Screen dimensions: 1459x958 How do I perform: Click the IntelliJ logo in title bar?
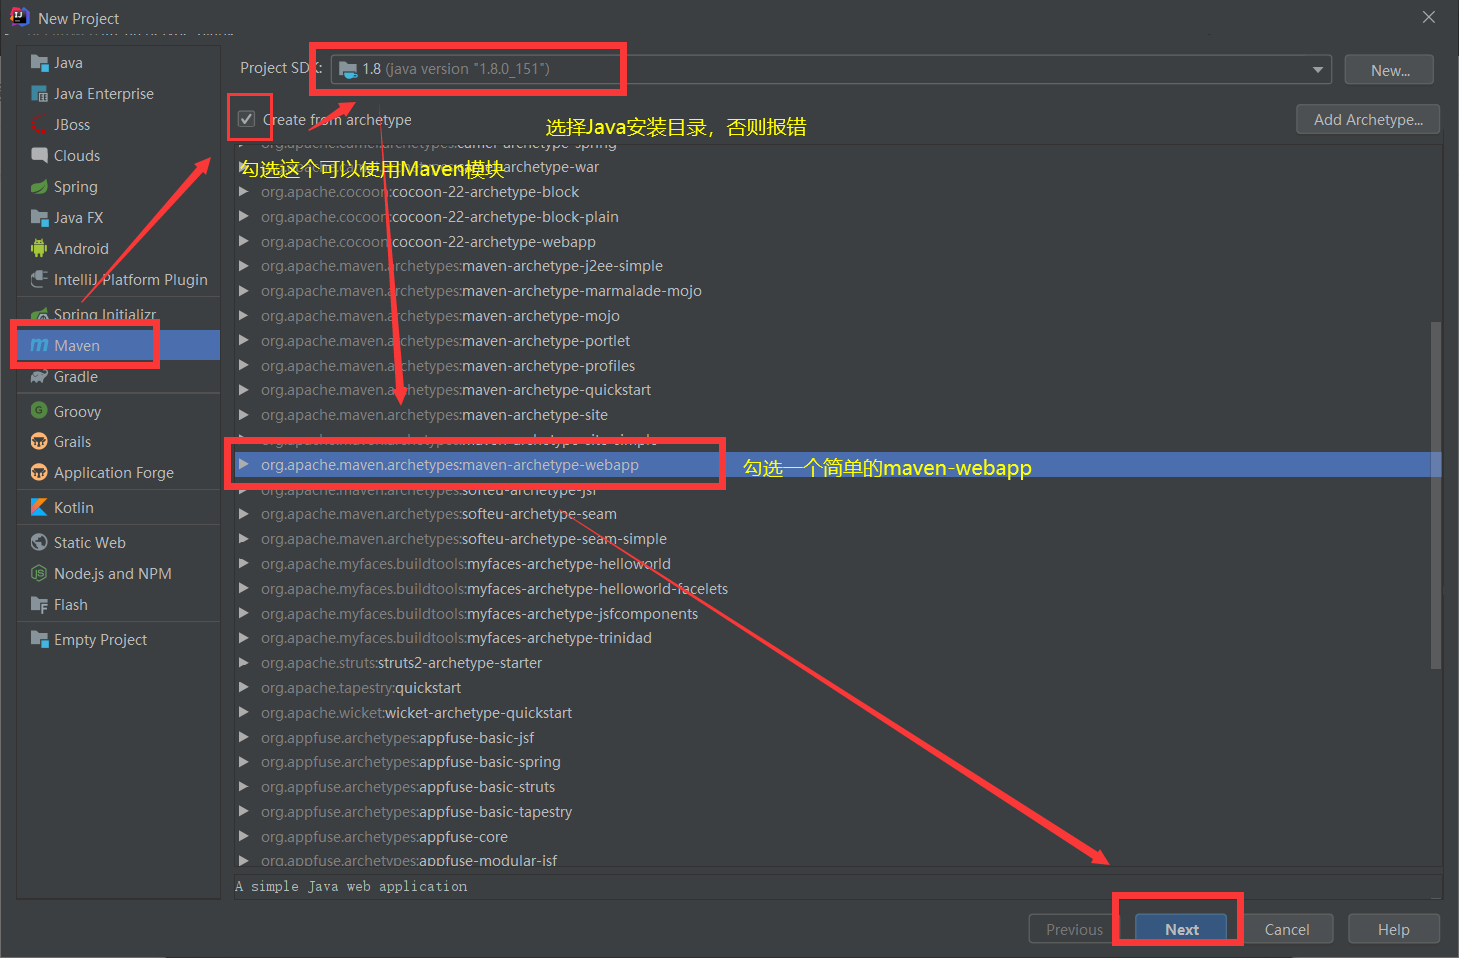[x=19, y=17]
